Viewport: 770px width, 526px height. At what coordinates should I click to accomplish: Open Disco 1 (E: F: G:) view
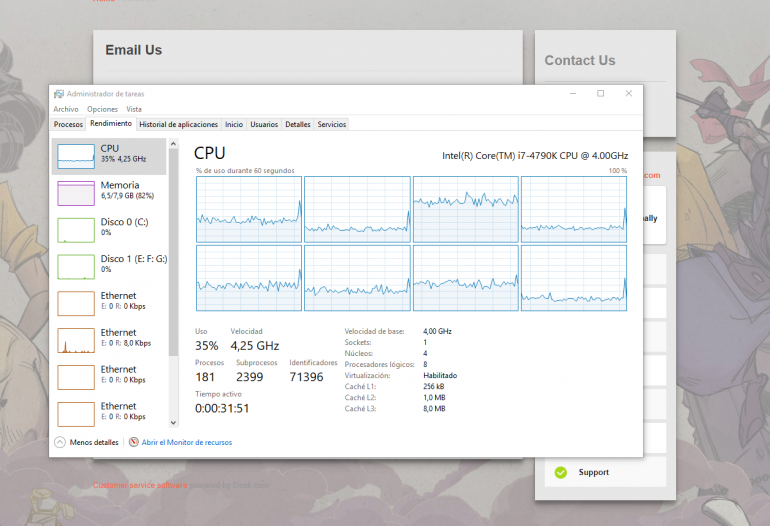[x=109, y=267]
